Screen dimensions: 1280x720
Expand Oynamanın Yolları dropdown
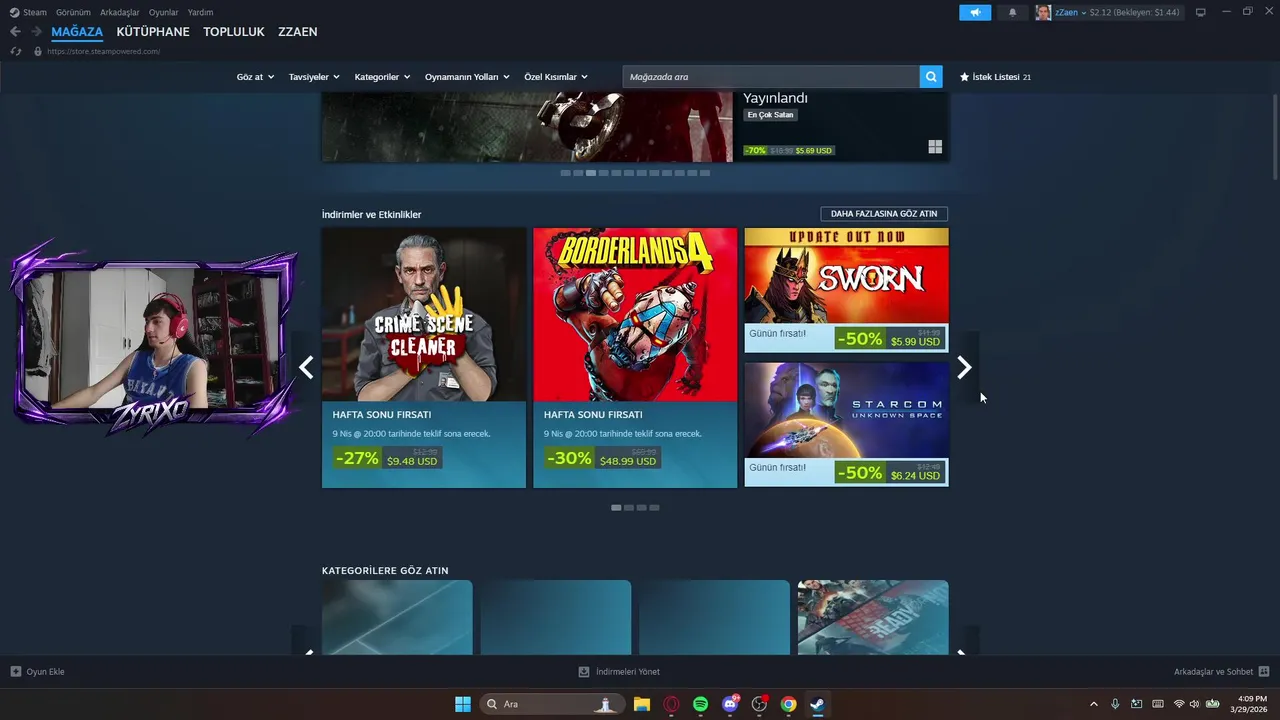pos(467,77)
